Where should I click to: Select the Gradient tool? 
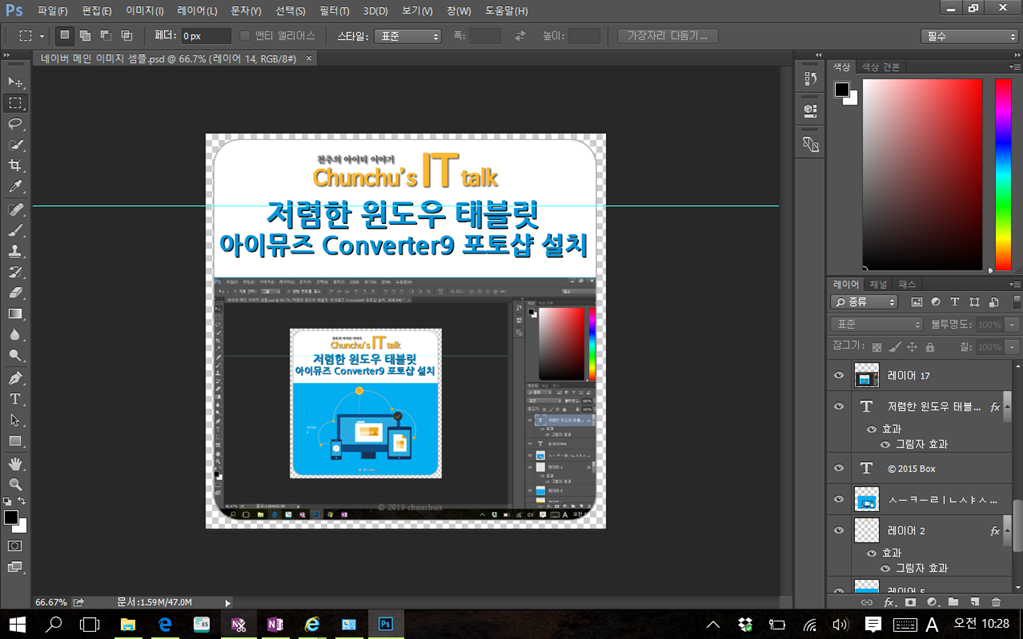click(15, 314)
